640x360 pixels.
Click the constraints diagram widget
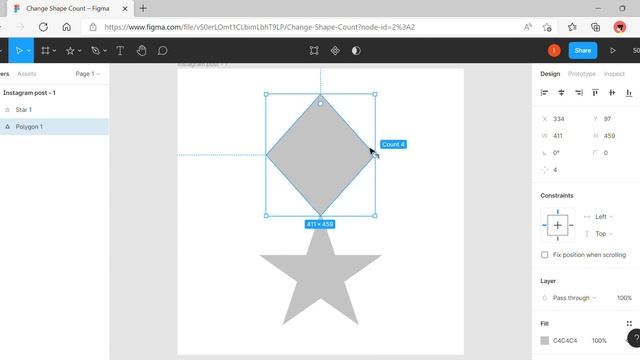(x=558, y=225)
